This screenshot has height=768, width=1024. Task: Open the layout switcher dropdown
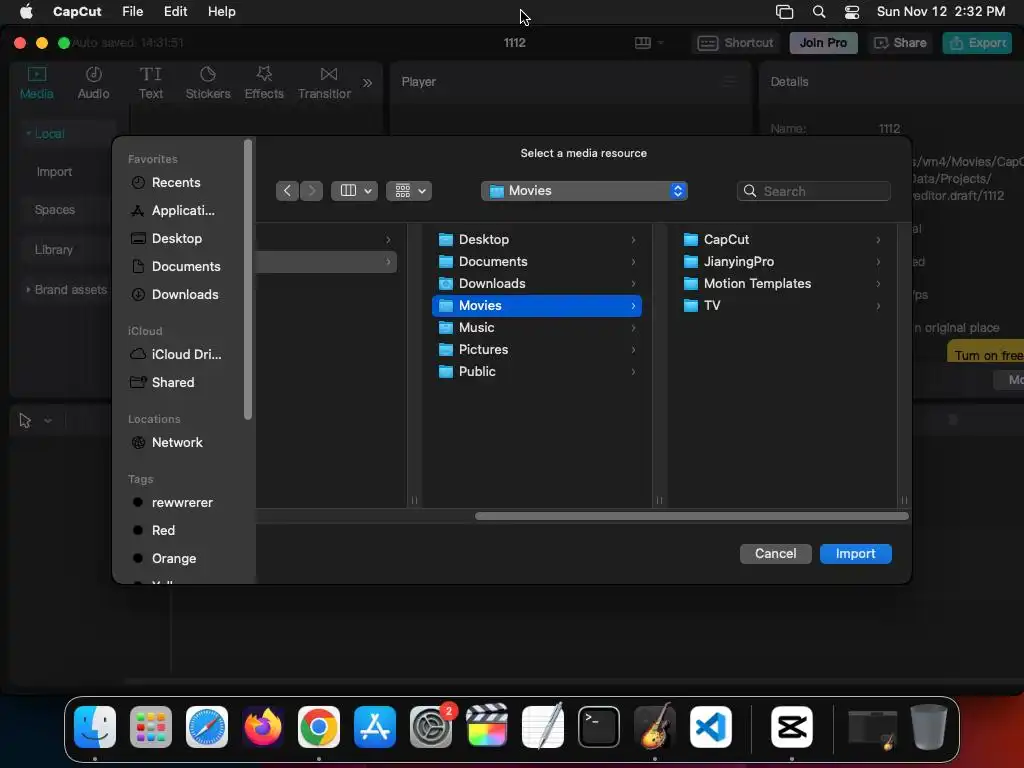pos(649,42)
